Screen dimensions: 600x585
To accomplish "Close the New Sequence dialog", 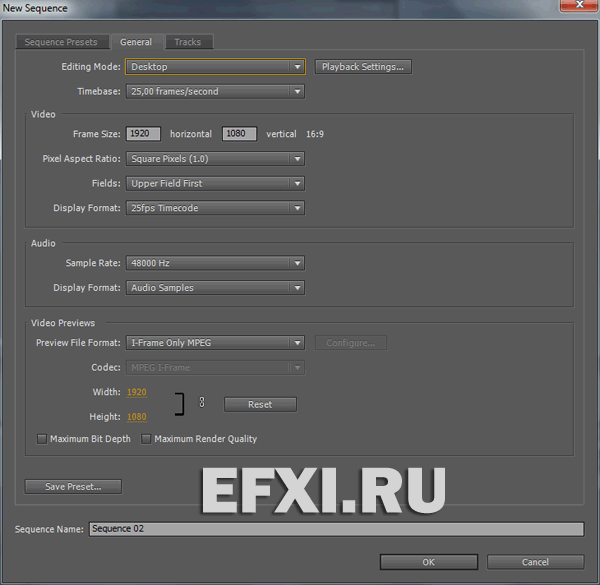I will [x=579, y=5].
